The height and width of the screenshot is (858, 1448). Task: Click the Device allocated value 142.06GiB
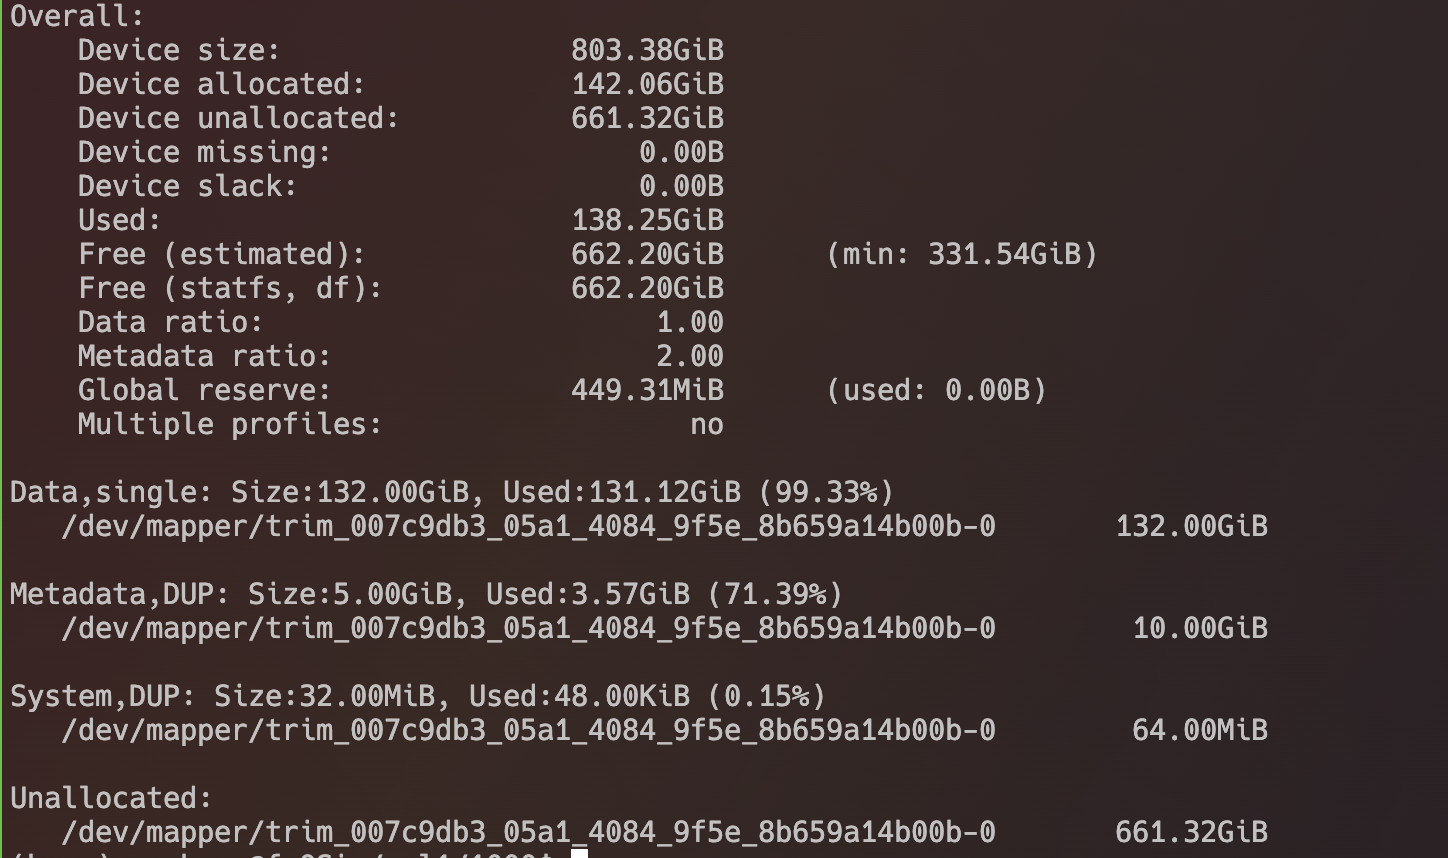click(647, 84)
